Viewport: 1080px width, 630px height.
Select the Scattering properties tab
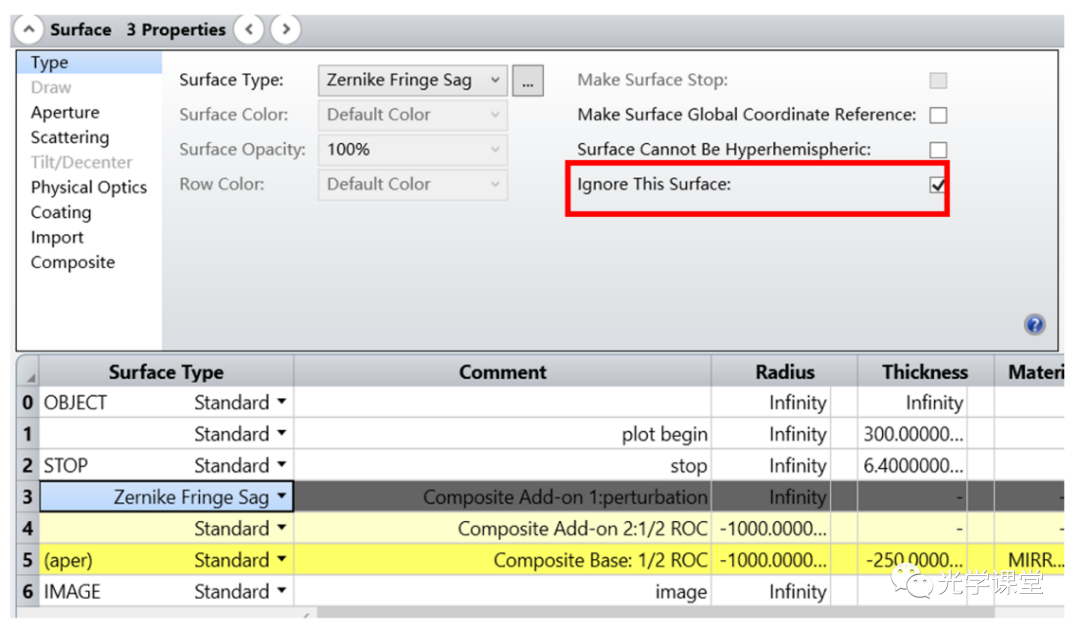click(x=70, y=138)
